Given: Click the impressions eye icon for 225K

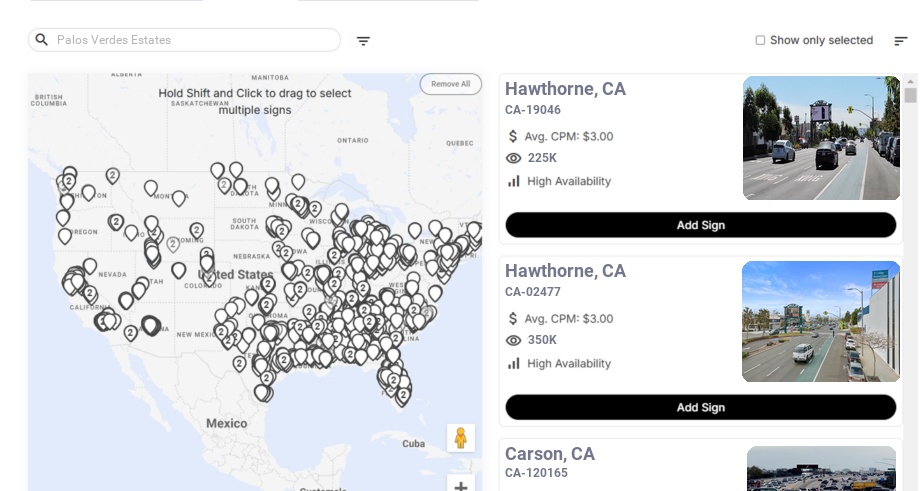Looking at the screenshot, I should coord(514,158).
